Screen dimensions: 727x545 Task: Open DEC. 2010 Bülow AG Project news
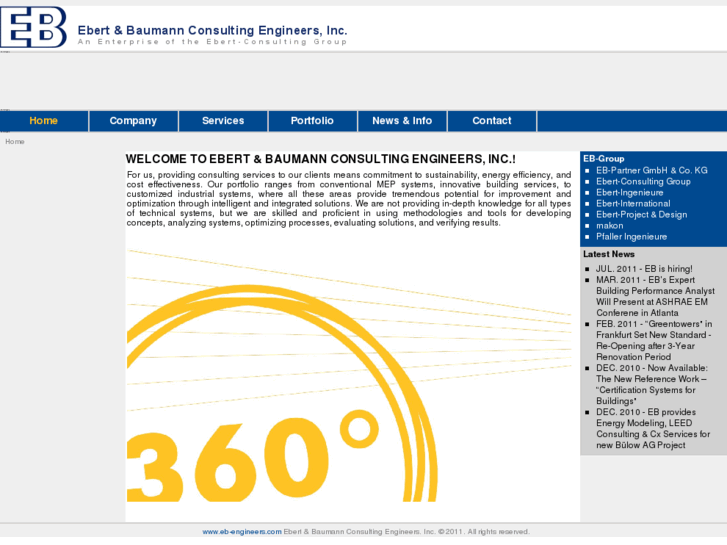coord(653,429)
